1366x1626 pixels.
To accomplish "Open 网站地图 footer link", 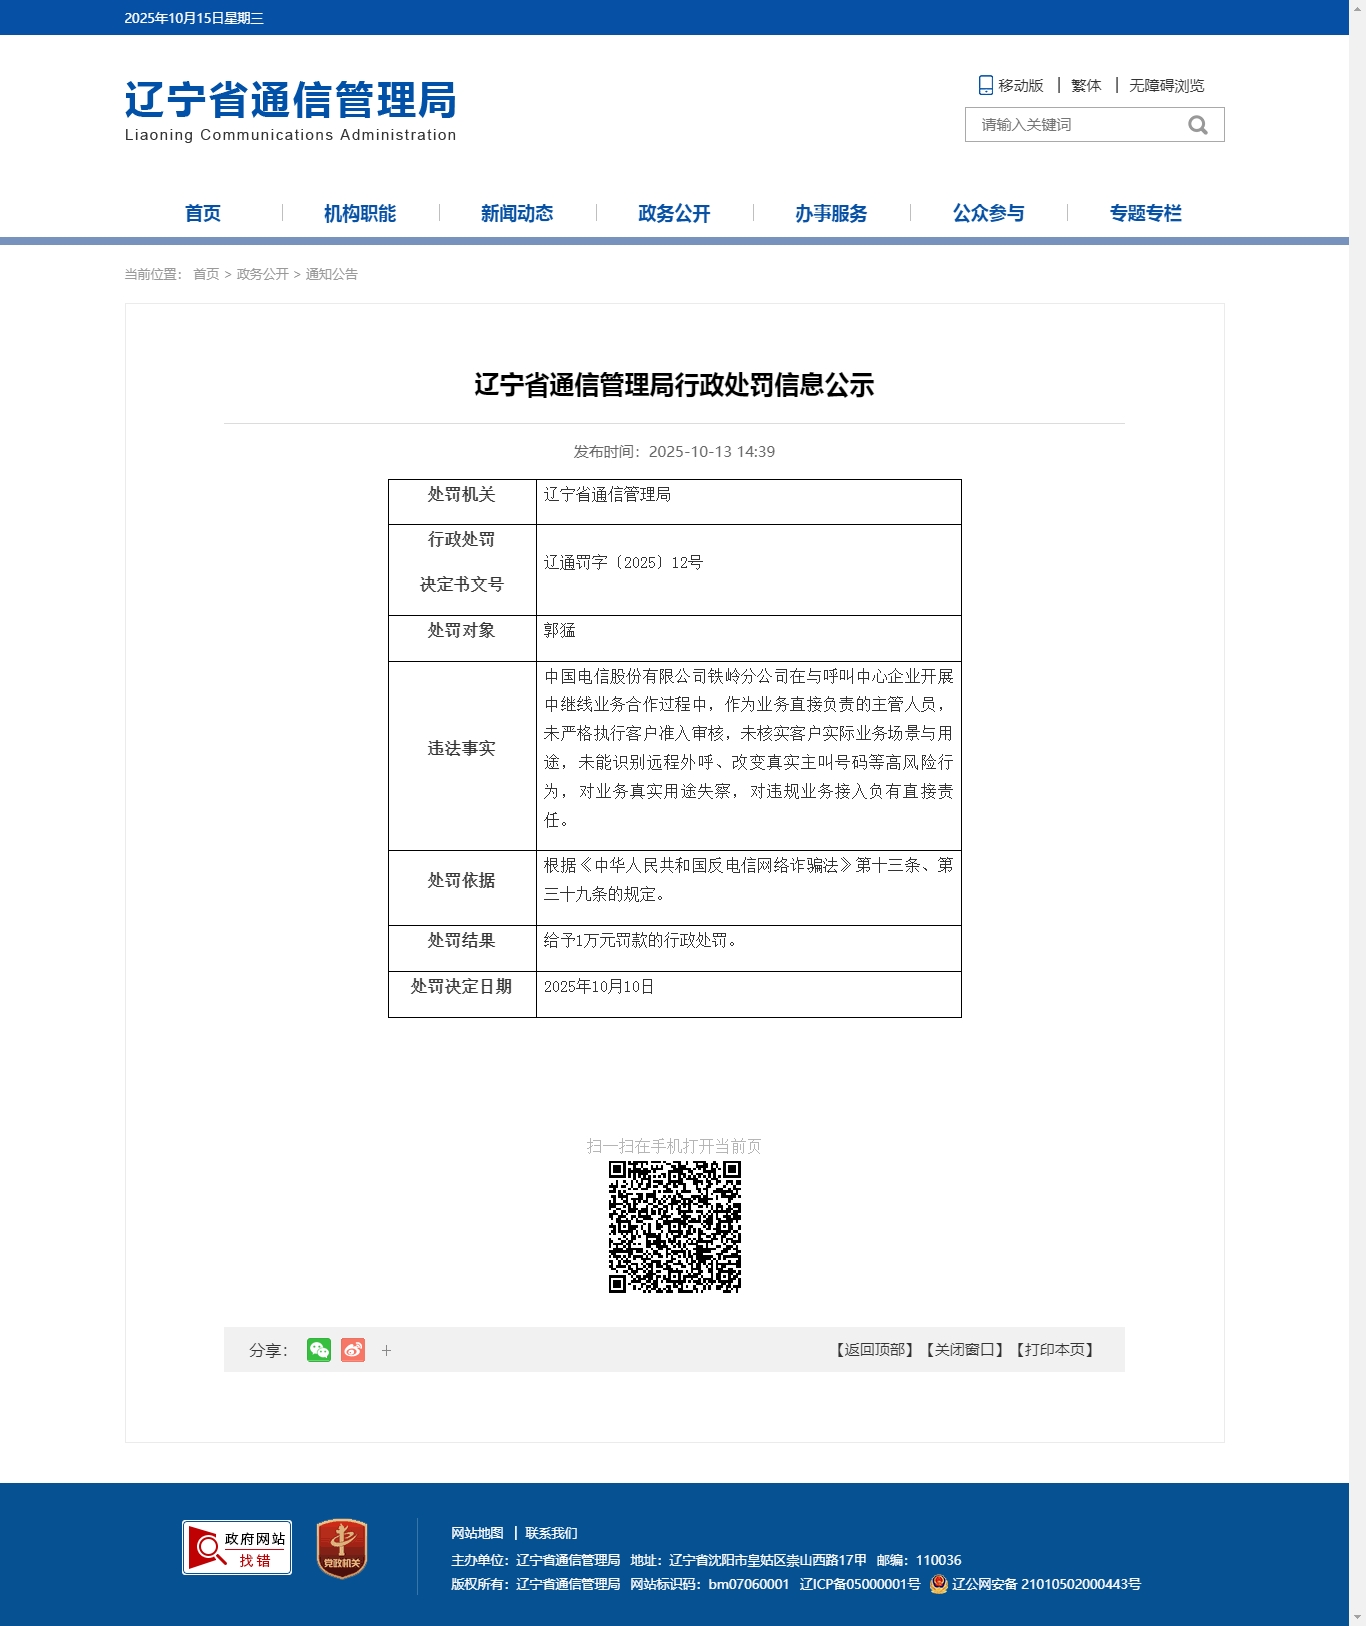I will (x=477, y=1533).
